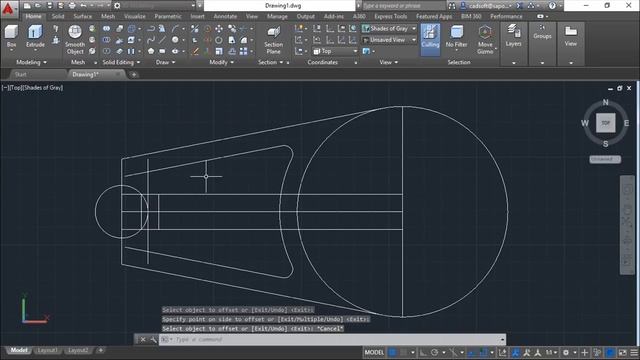Expand the Modeling panel

point(31,62)
